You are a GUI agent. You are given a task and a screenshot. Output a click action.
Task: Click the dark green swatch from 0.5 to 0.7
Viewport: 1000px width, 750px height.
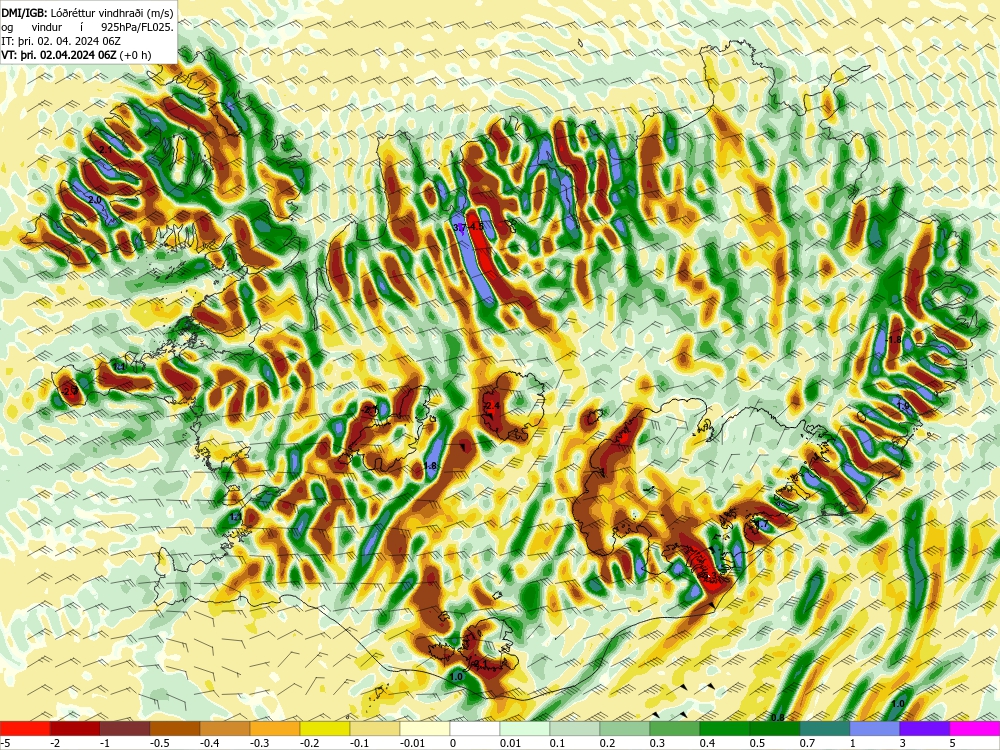(x=775, y=728)
